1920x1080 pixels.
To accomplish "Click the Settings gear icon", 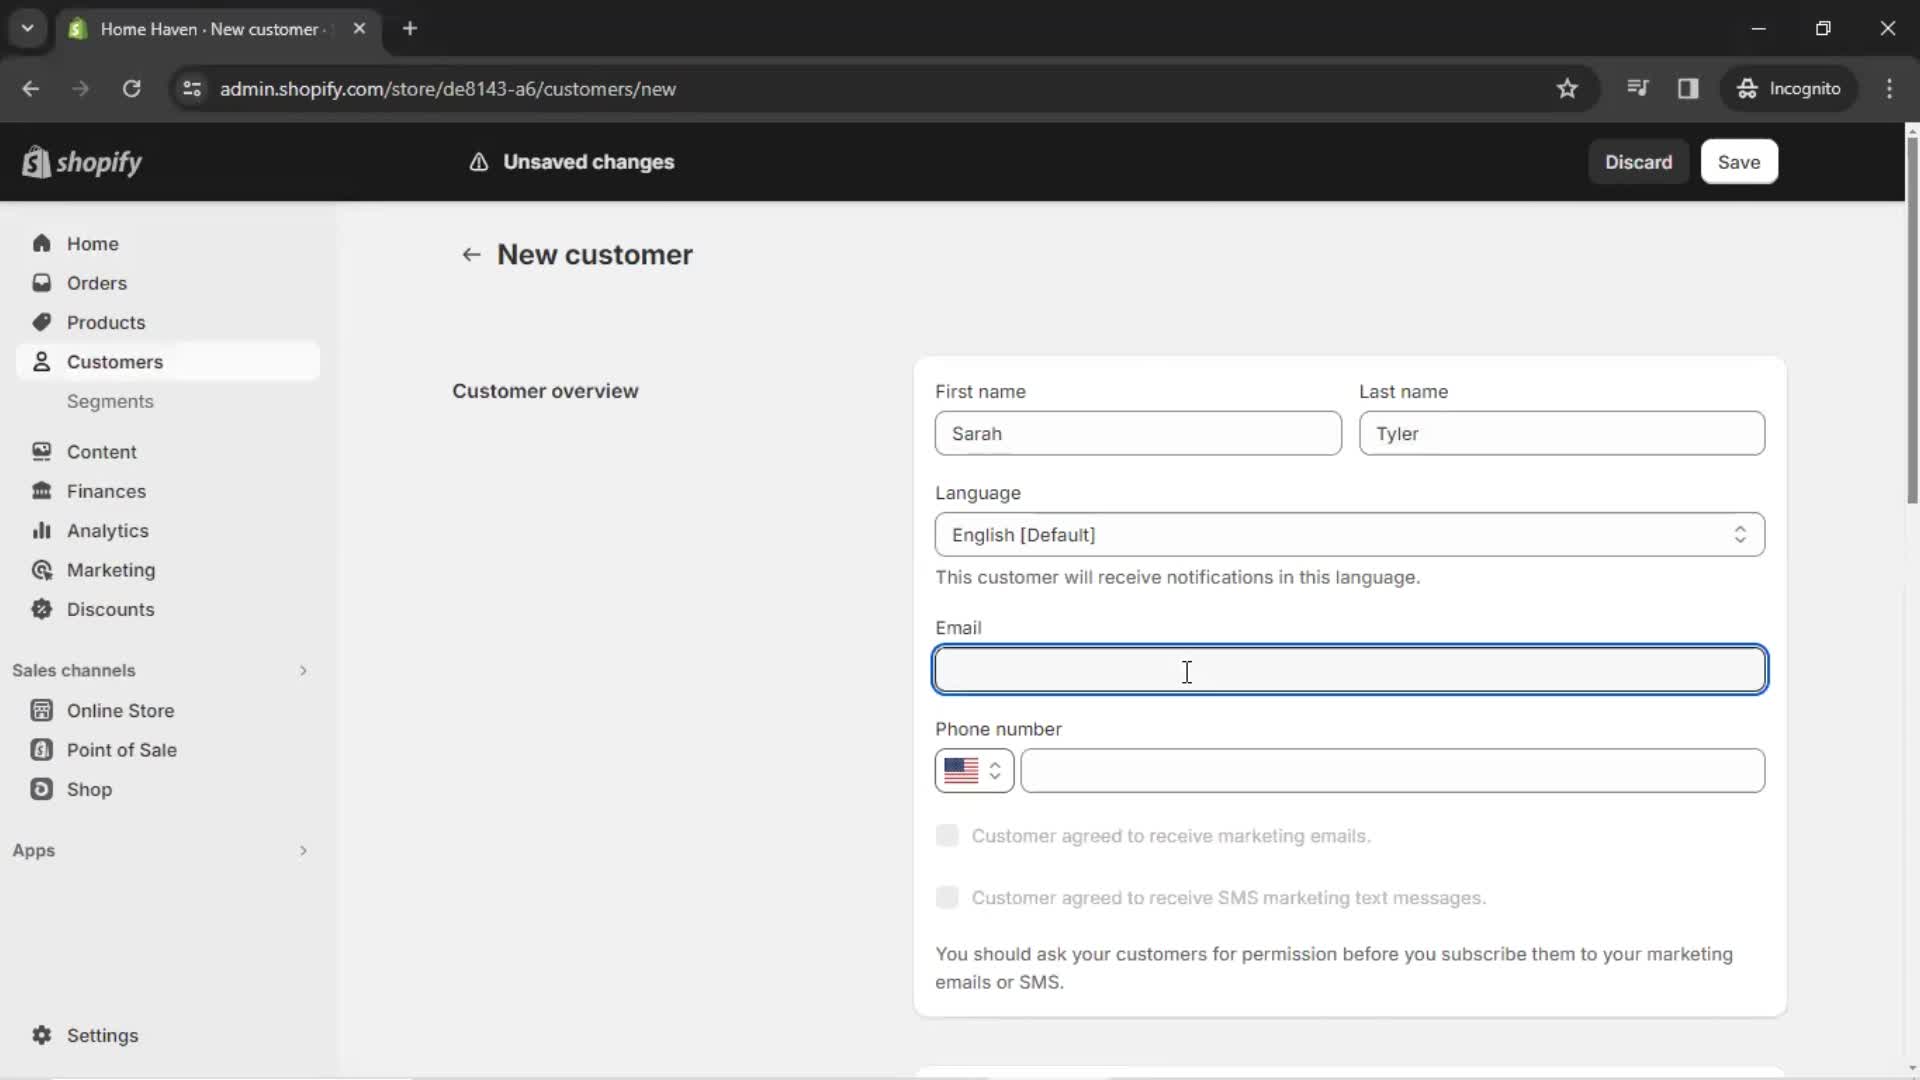I will [41, 1035].
